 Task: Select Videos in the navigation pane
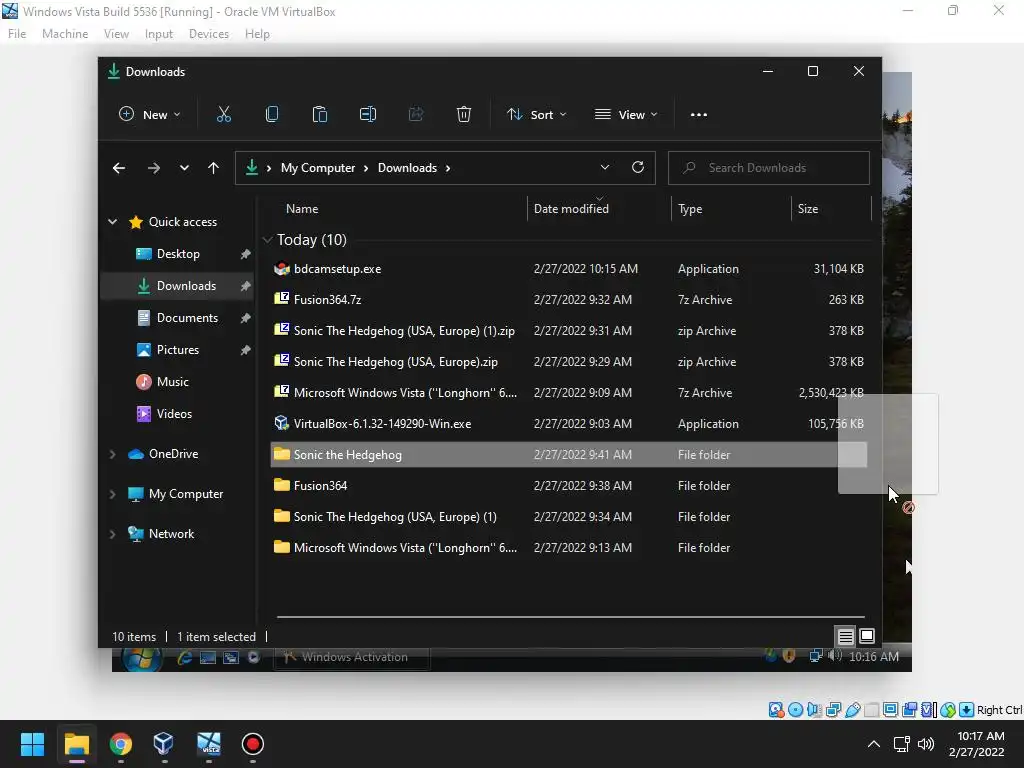174,414
